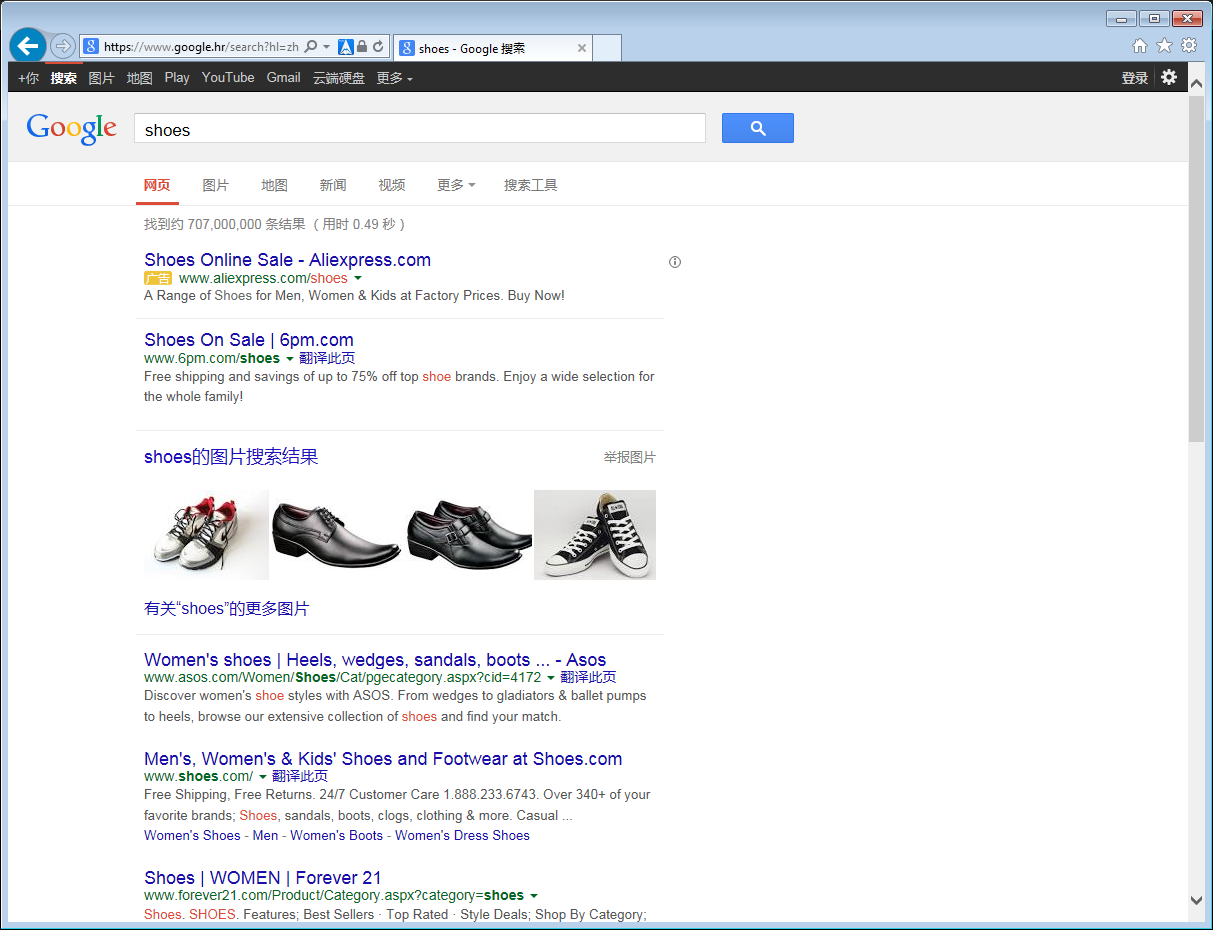Expand '更多' dropdown in the Google top bar
Viewport: 1213px width, 930px height.
(394, 78)
